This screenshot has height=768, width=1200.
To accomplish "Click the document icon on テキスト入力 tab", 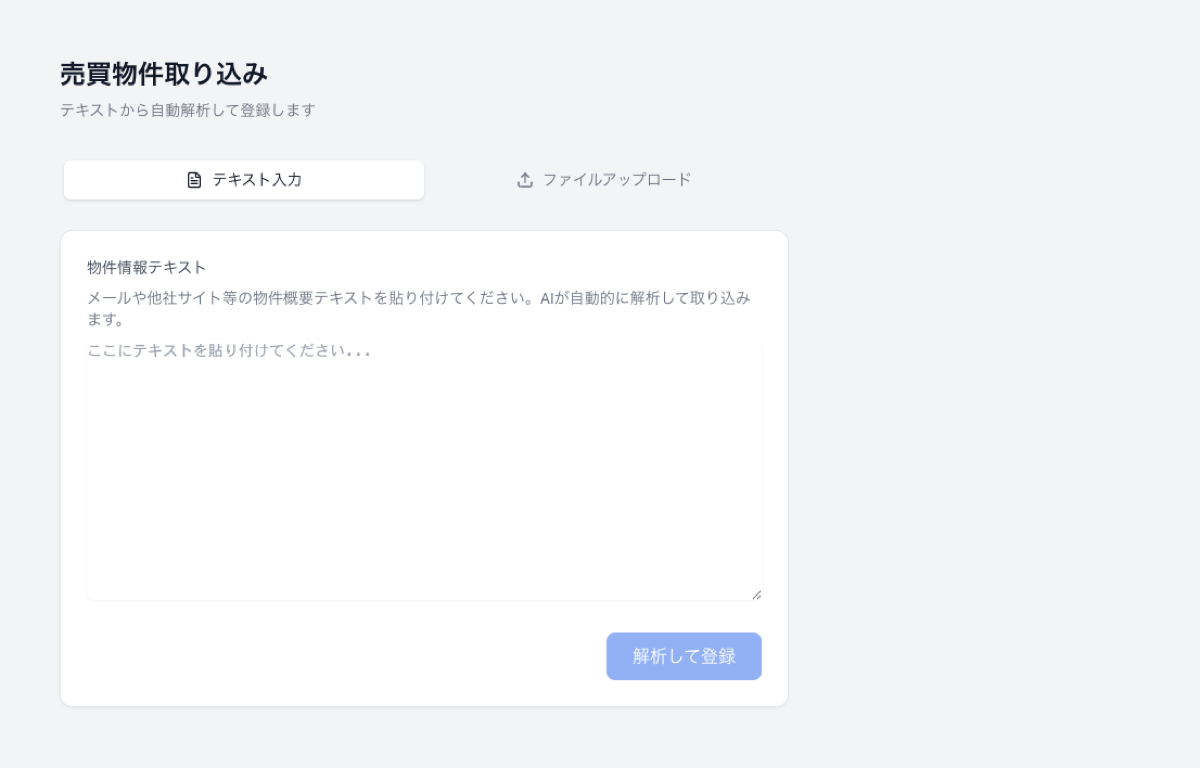I will coord(195,180).
